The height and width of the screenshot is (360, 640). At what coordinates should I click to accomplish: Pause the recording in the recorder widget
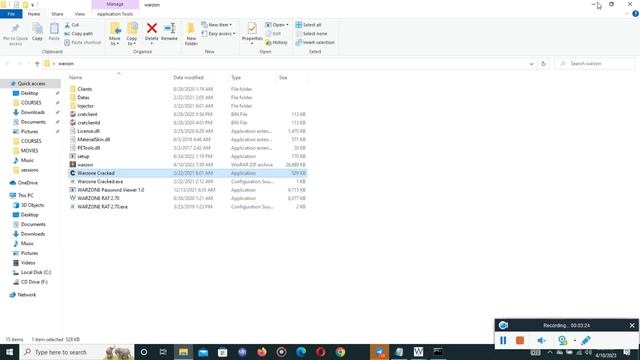tap(503, 340)
